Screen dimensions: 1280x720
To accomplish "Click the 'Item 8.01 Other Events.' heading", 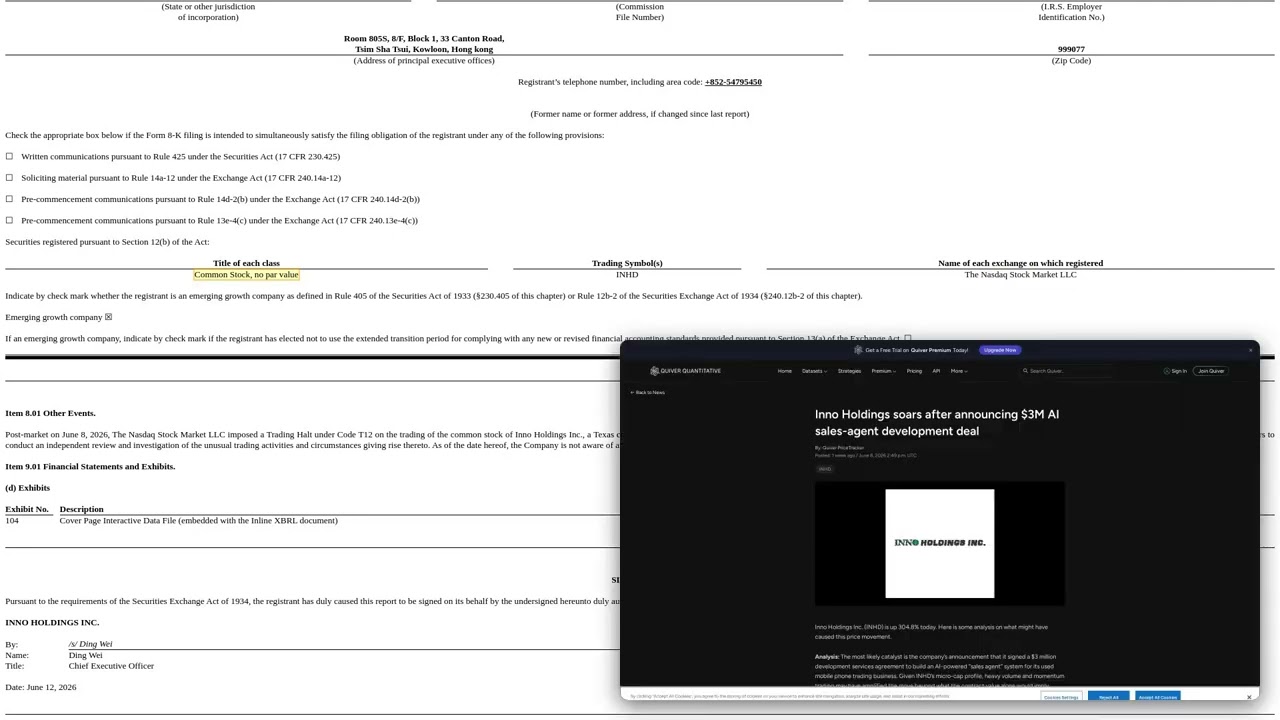I will tap(50, 413).
